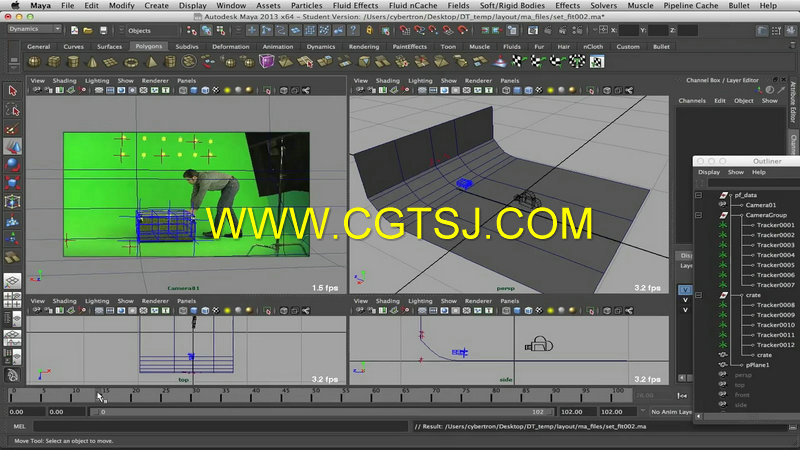Toggle third layer visibility V box

click(x=685, y=310)
